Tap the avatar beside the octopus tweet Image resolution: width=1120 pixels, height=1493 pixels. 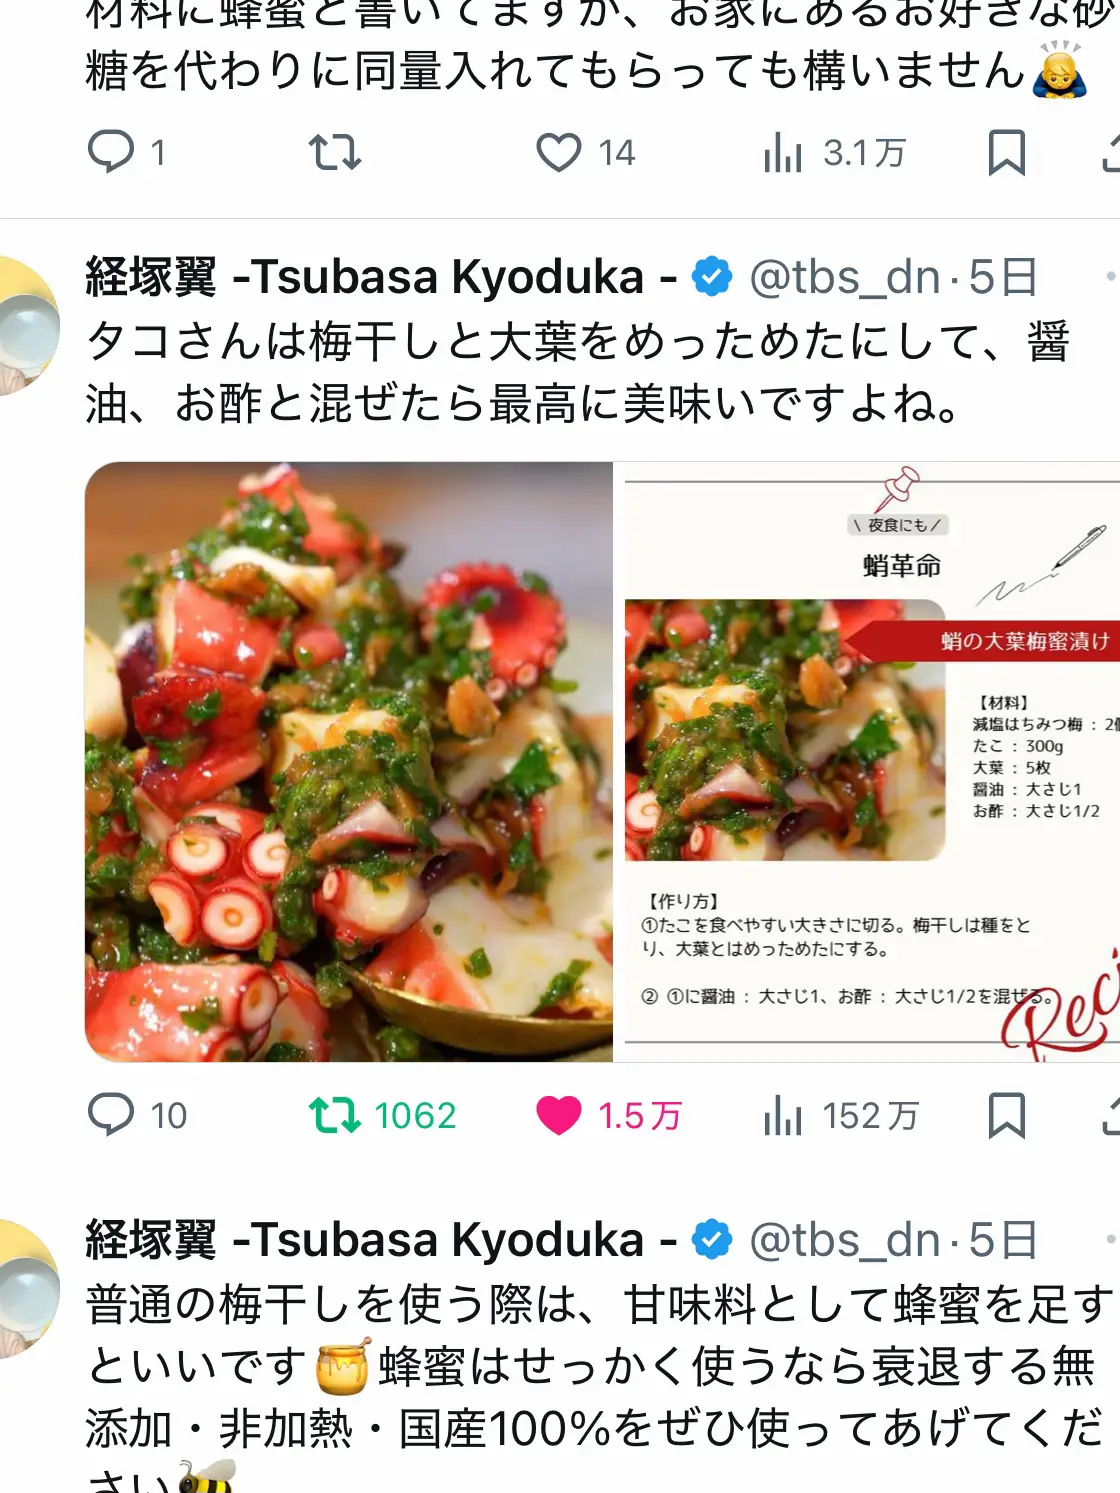26,326
